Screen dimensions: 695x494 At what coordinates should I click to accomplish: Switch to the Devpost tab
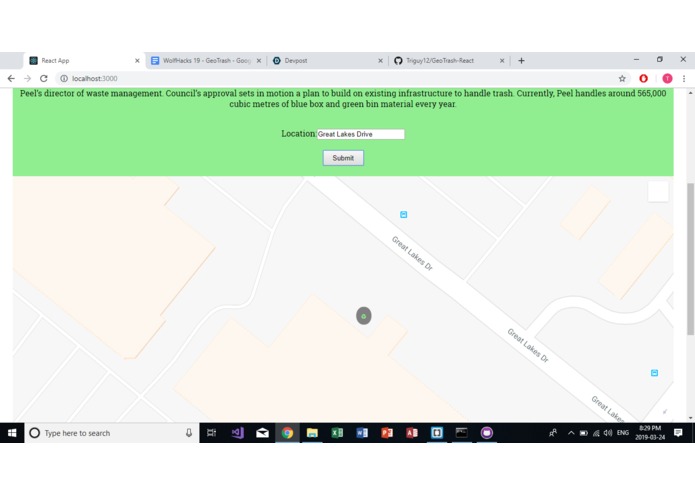click(328, 61)
